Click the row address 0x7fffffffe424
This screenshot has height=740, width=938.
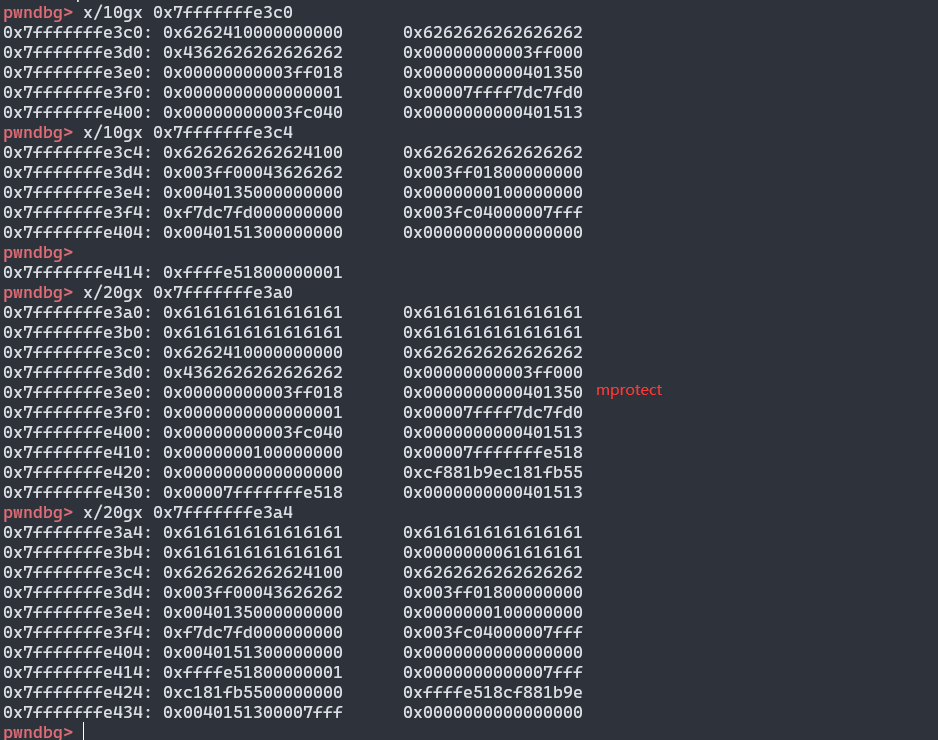coord(77,692)
